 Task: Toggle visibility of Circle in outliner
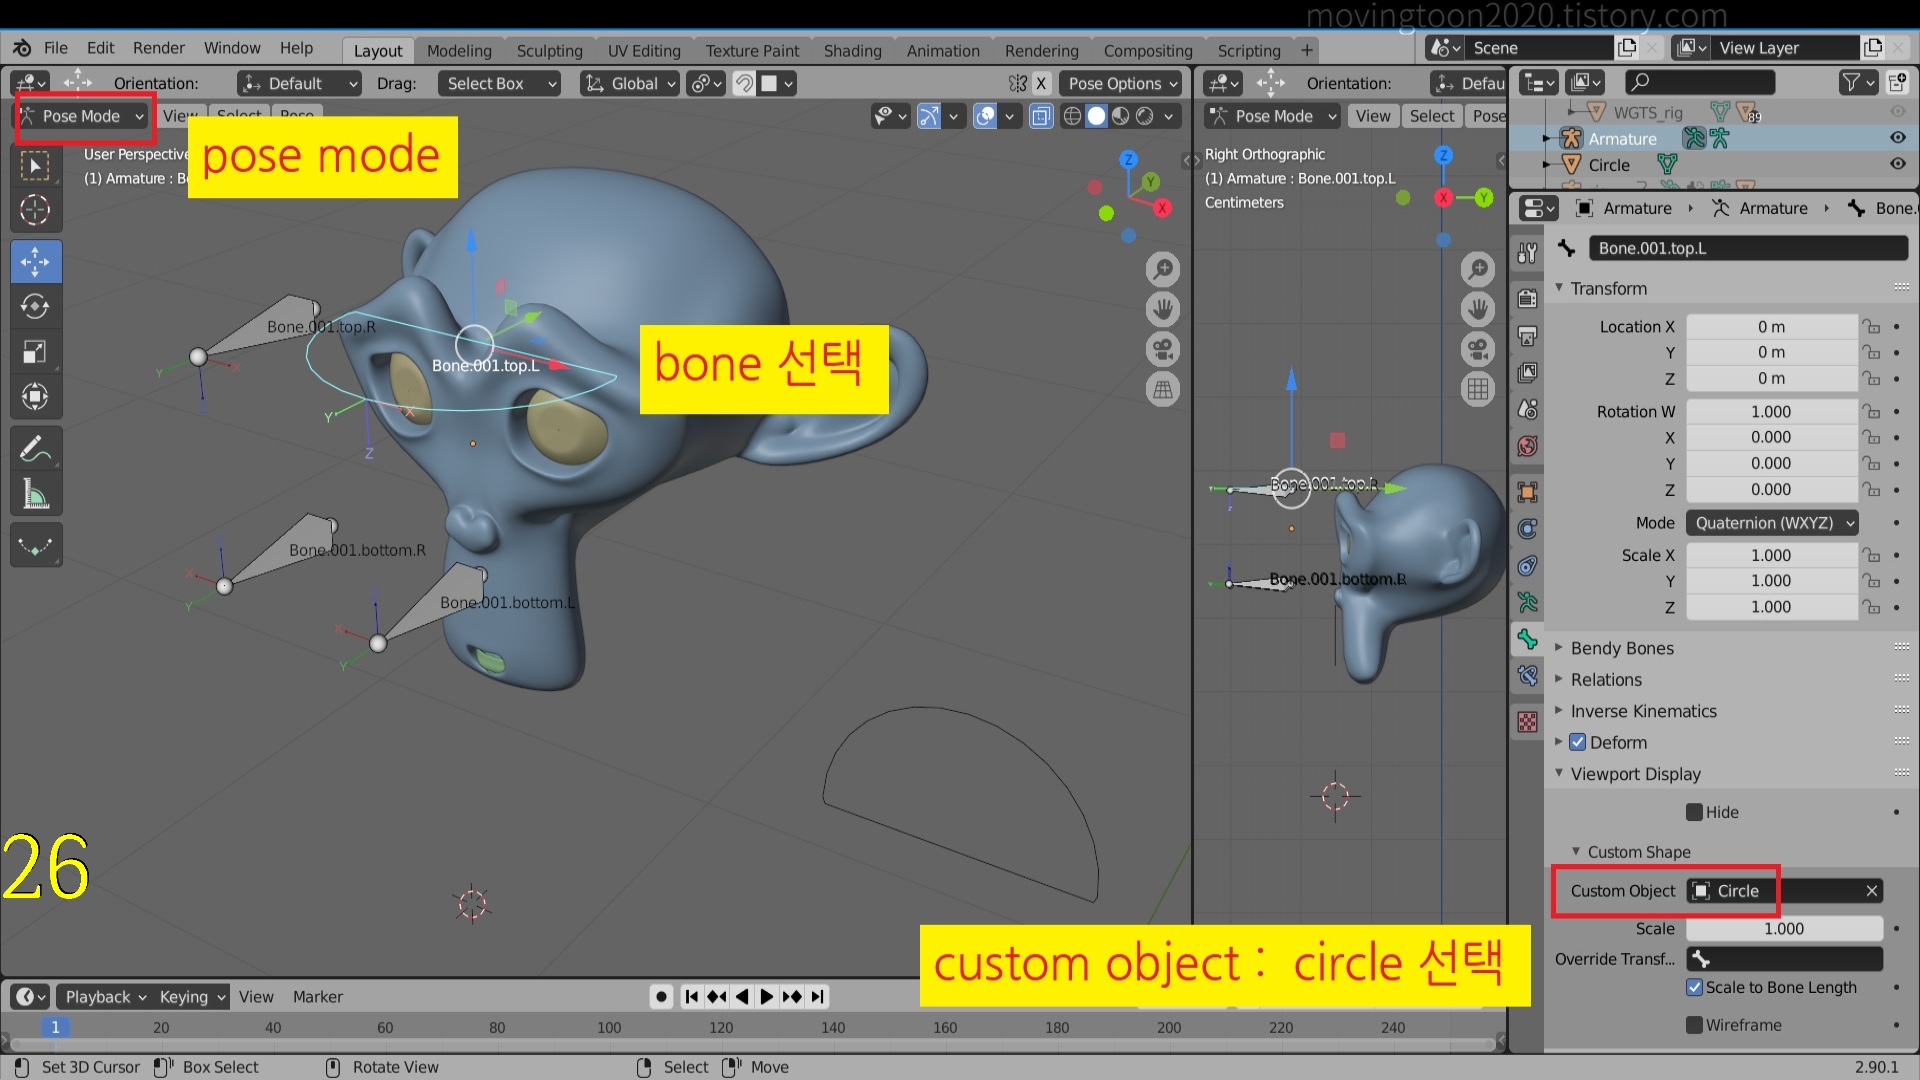point(1897,164)
